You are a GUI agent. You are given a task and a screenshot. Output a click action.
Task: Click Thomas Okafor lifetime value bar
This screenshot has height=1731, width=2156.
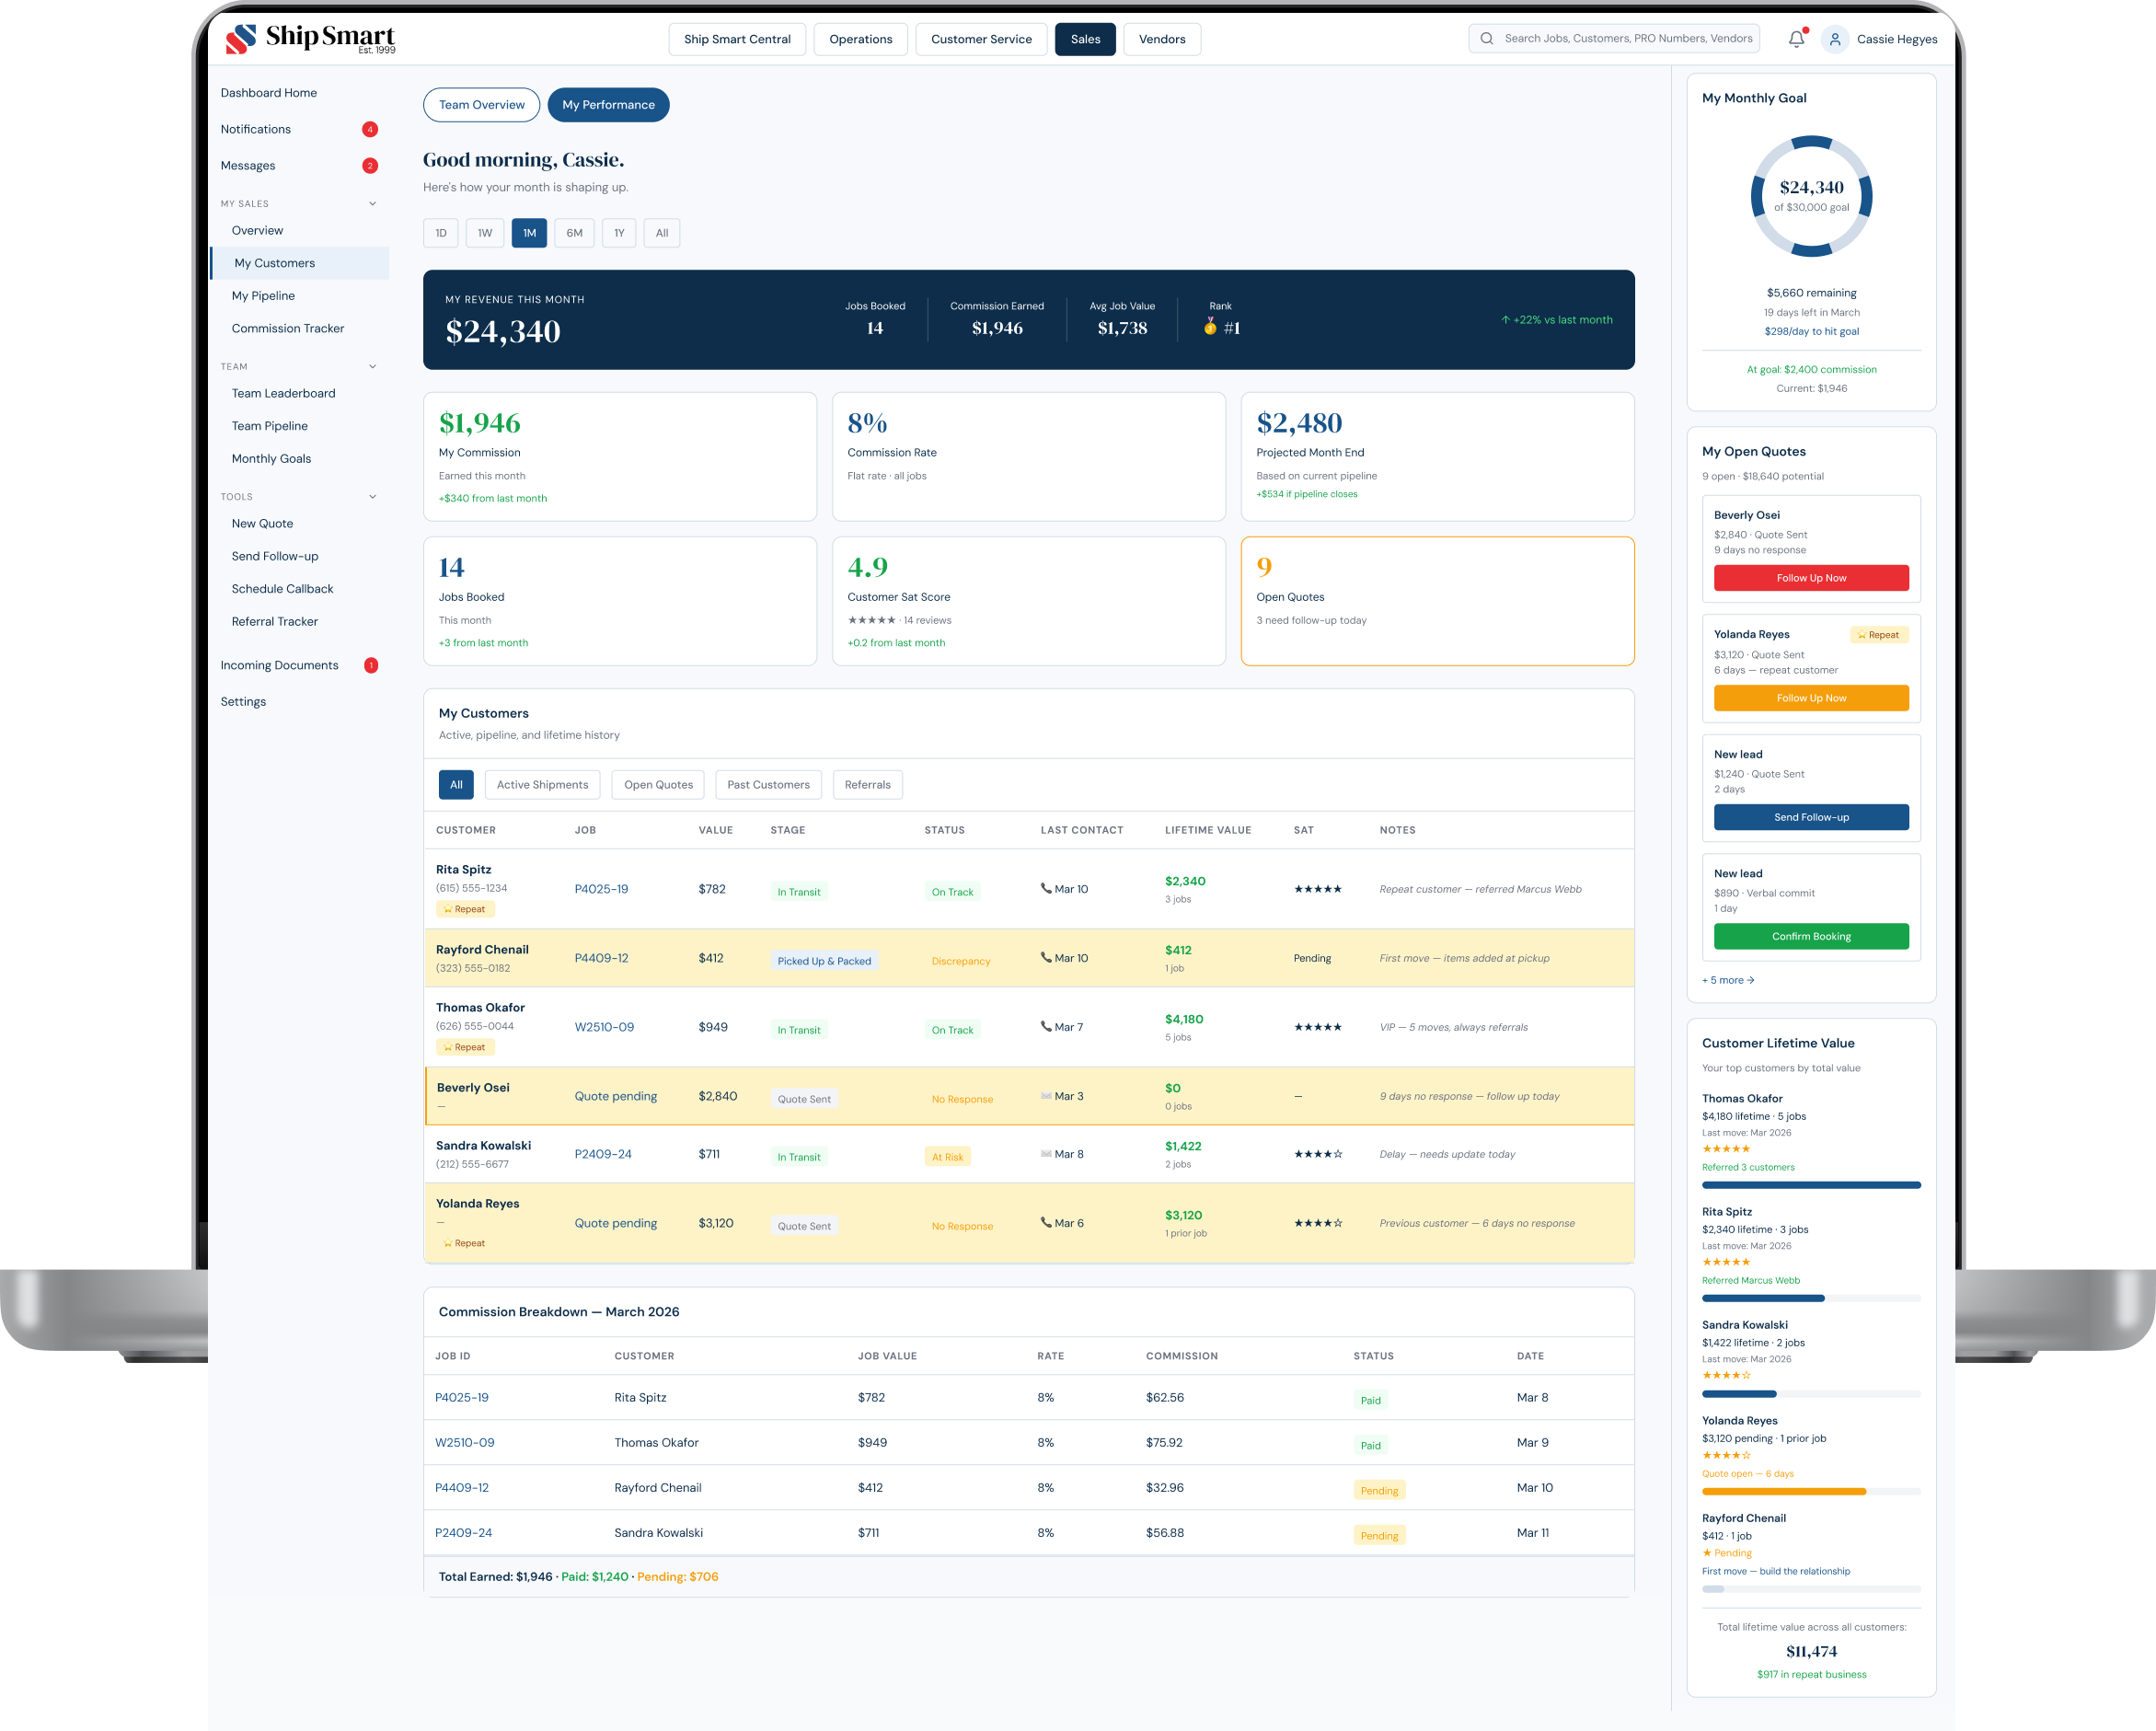tap(1811, 1185)
